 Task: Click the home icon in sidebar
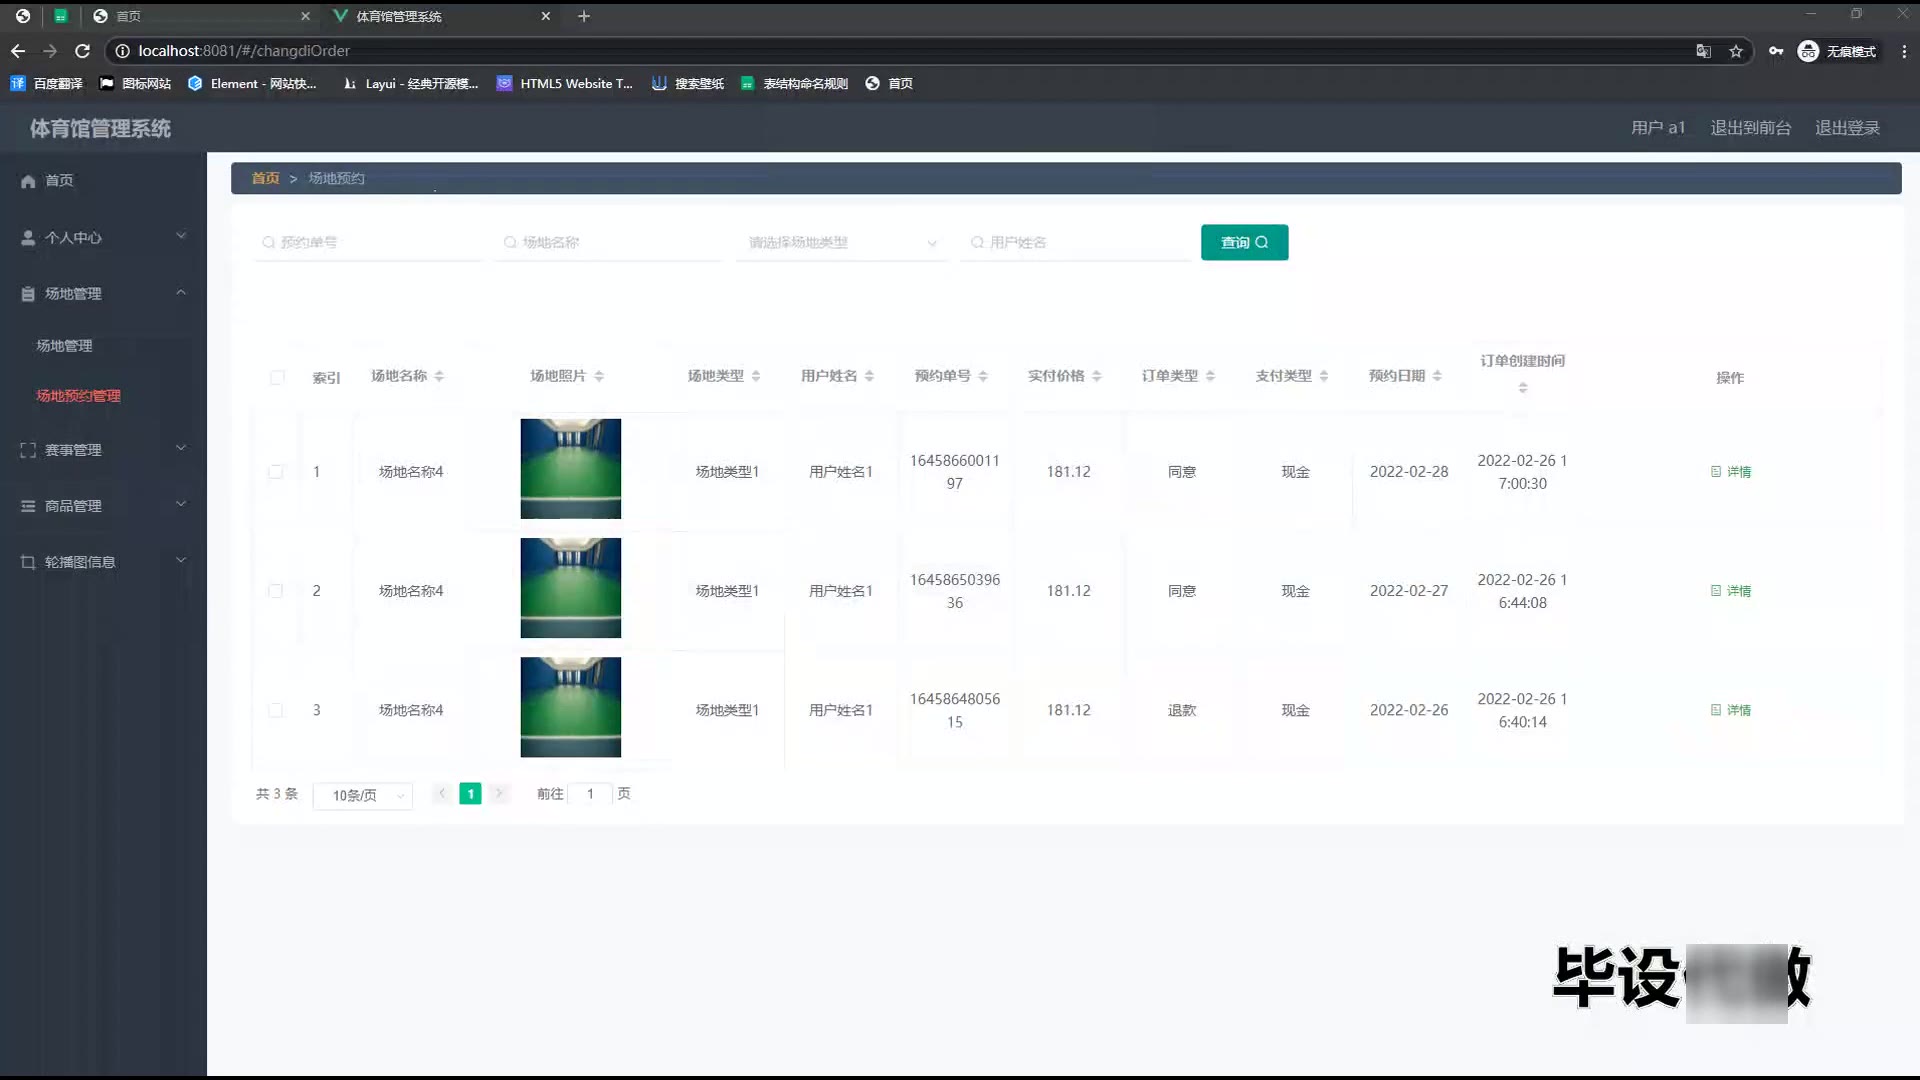coord(28,181)
